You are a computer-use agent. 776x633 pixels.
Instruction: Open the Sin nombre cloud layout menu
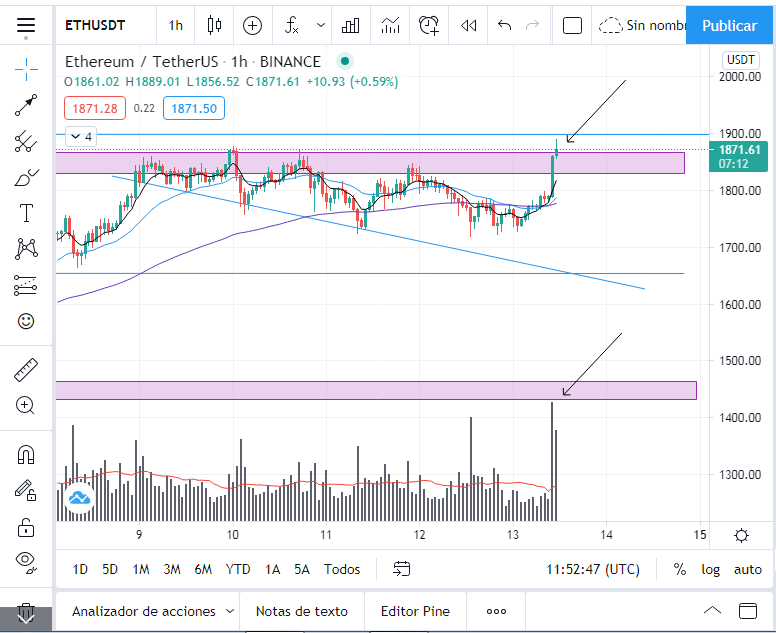(641, 25)
